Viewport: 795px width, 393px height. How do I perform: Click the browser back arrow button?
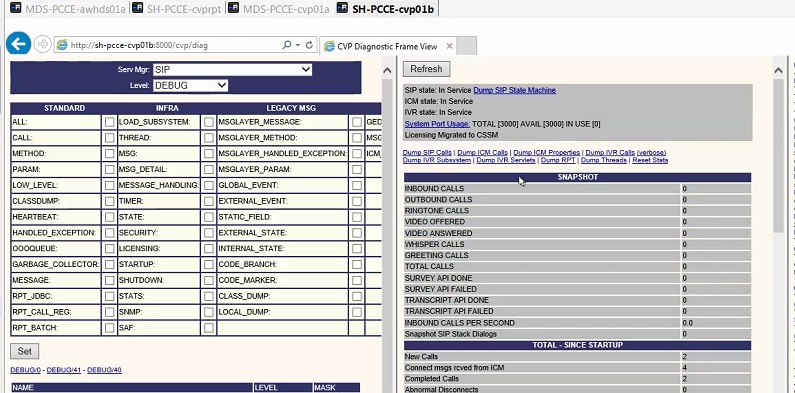19,45
